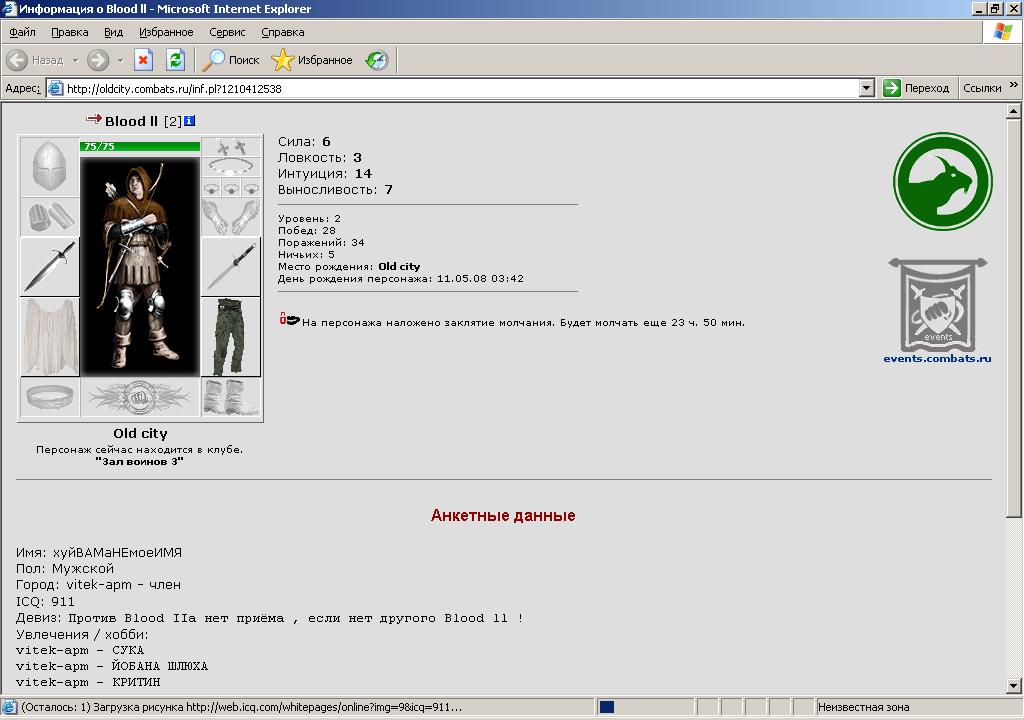Viewport: 1024px width, 720px height.
Task: Click the empty earrings slot
Action: pos(231,147)
